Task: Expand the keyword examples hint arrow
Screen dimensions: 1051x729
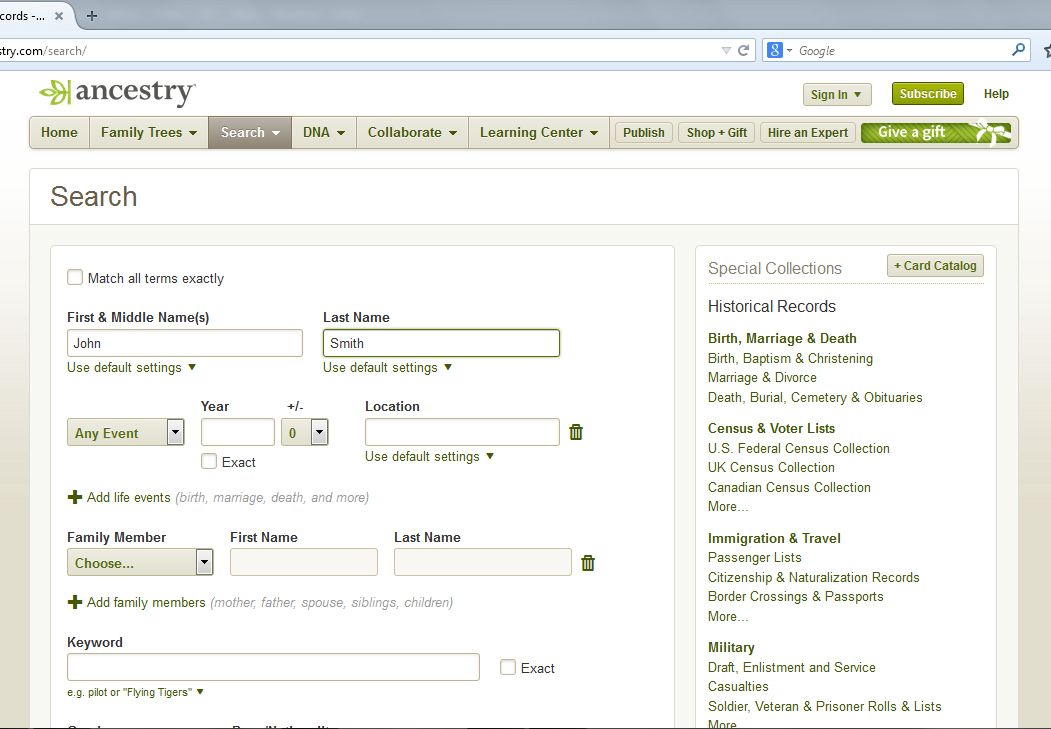Action: coord(200,691)
